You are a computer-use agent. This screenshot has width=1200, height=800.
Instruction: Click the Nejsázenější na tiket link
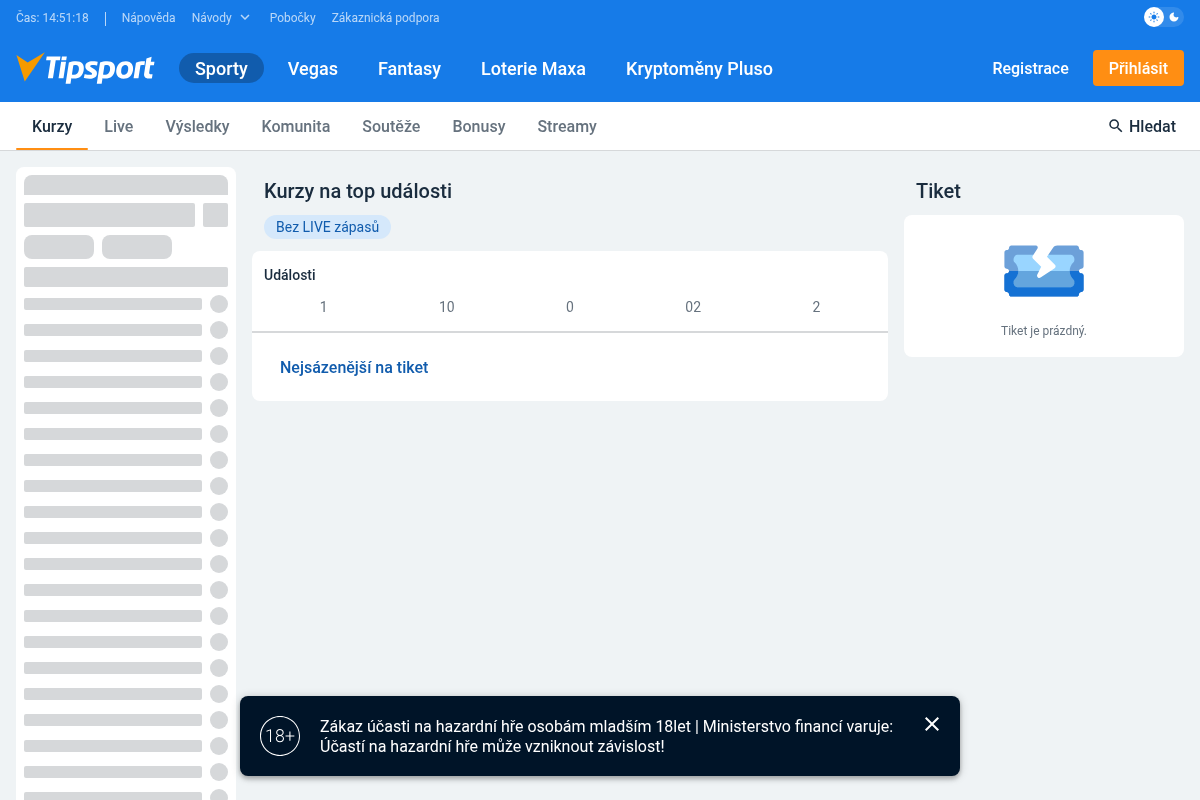[354, 367]
